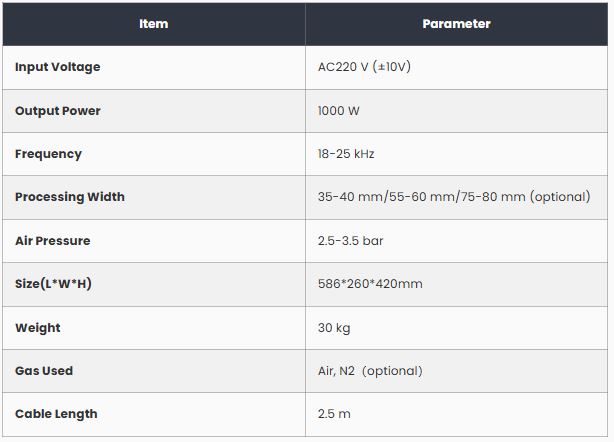Select the "Gas Used" row label
The image size is (614, 442).
click(44, 371)
